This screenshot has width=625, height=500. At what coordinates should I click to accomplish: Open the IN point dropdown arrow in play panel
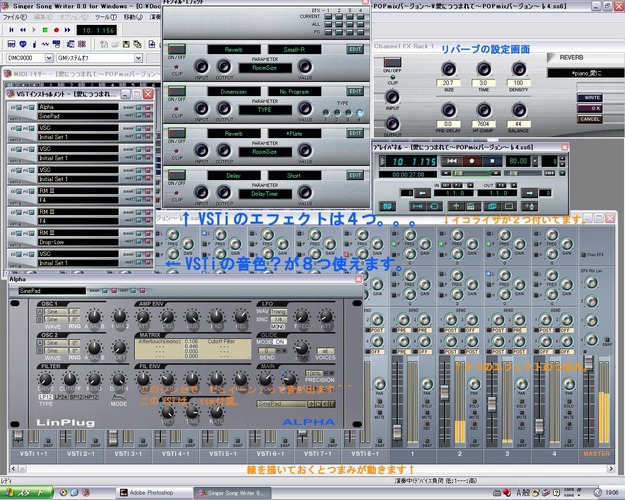pyautogui.click(x=470, y=185)
